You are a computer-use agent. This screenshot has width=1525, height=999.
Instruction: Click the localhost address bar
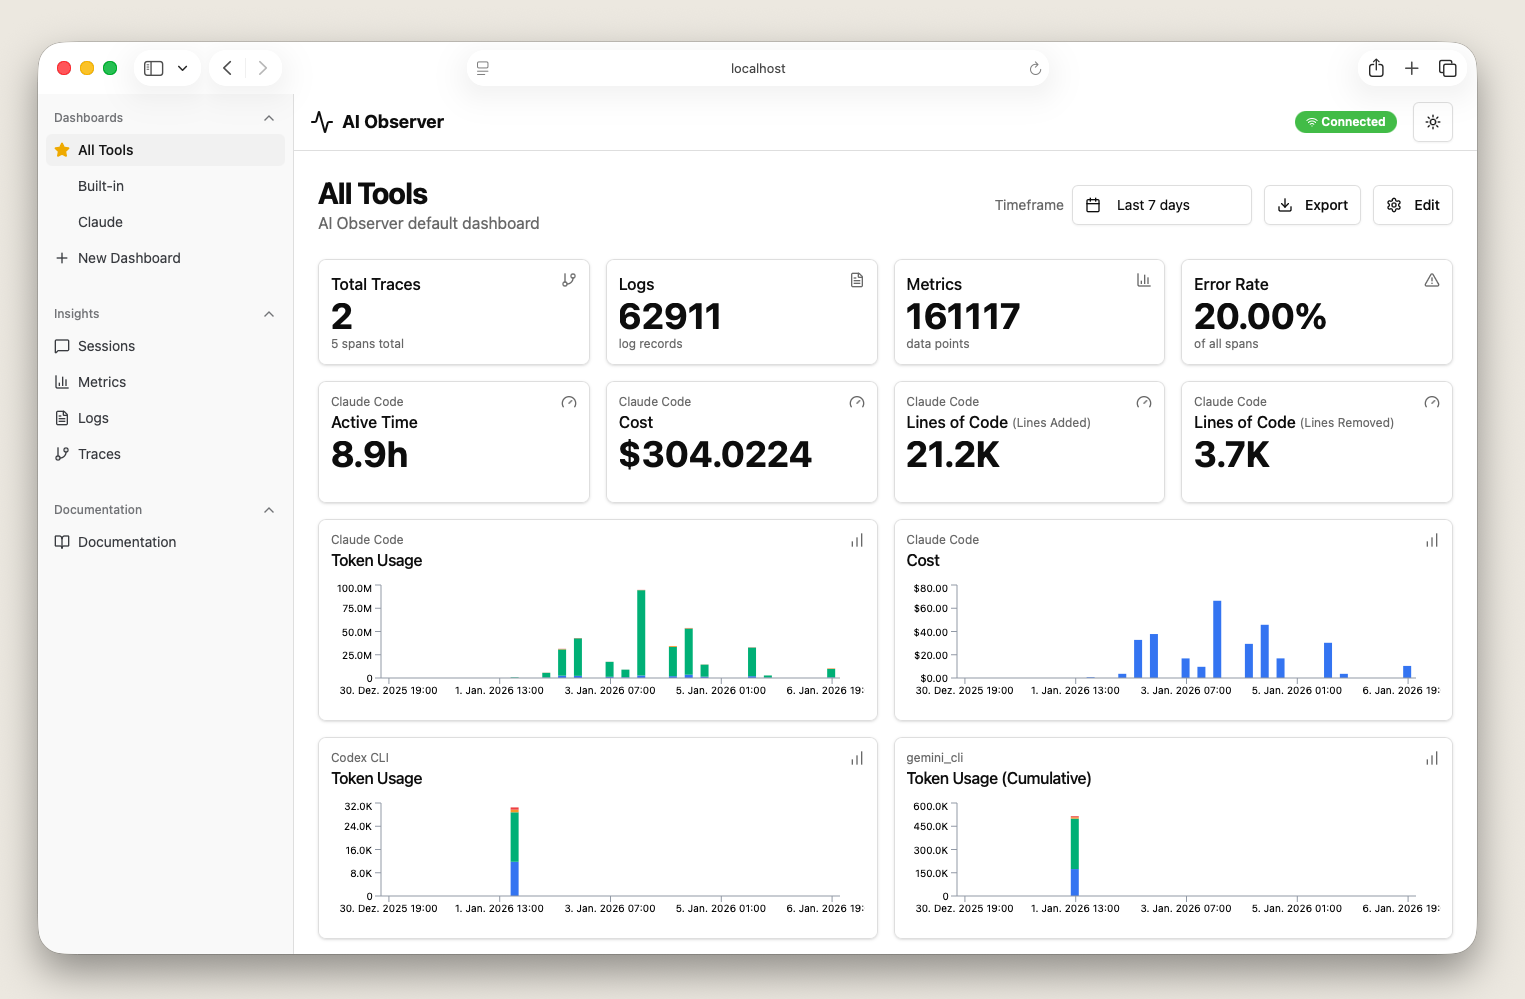(757, 67)
